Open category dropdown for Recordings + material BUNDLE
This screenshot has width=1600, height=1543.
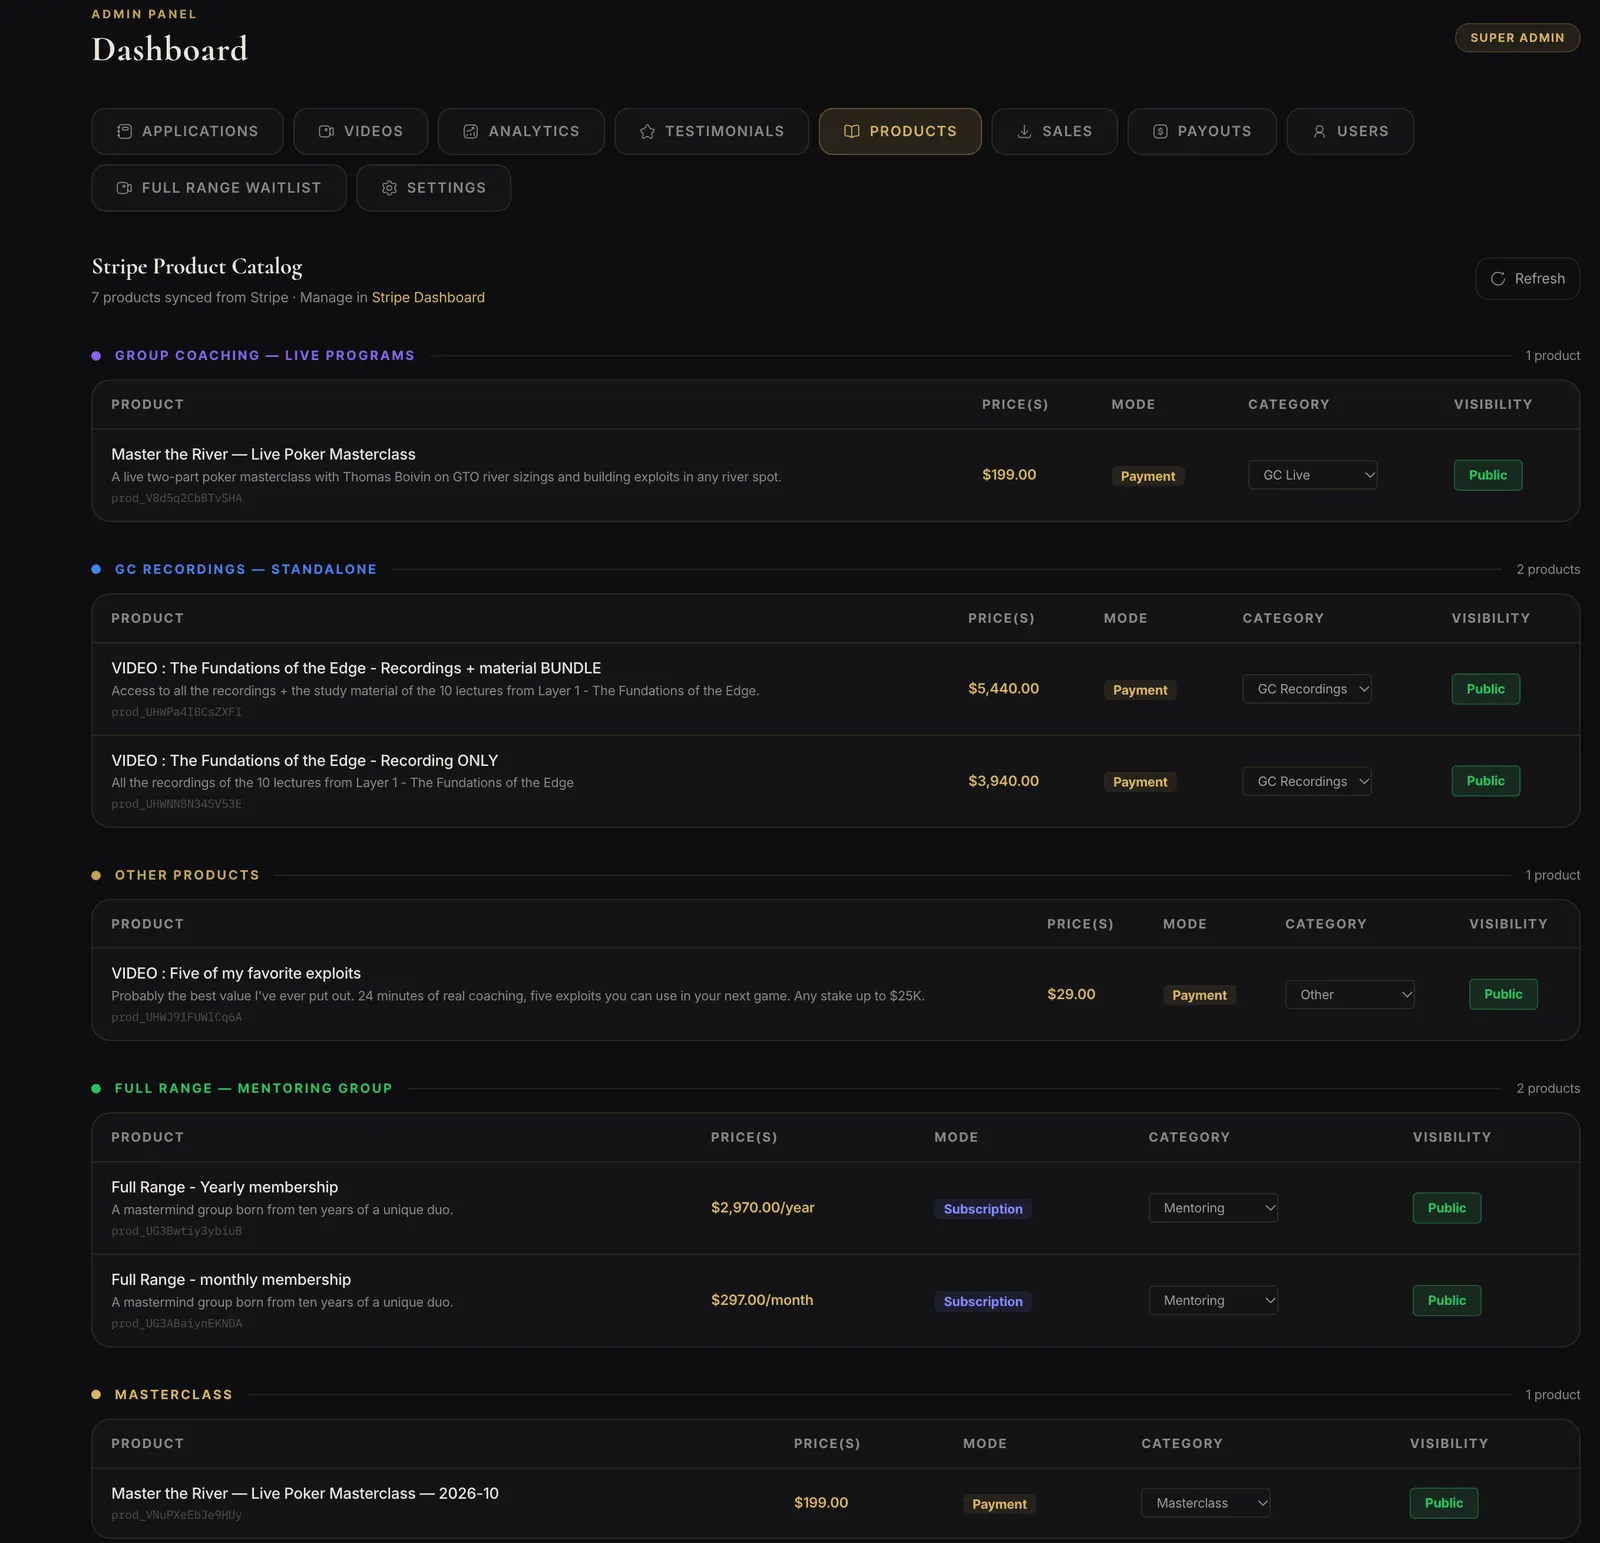click(1306, 689)
